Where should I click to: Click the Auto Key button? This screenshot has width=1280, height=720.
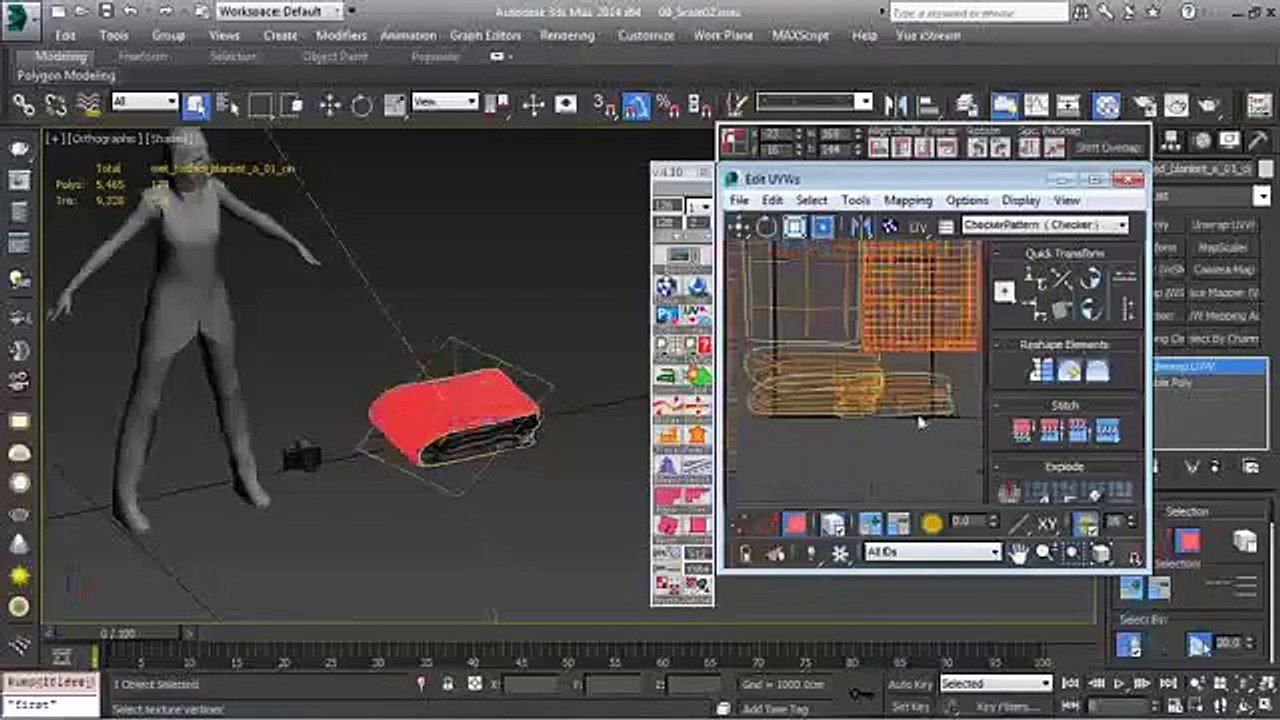[x=910, y=684]
